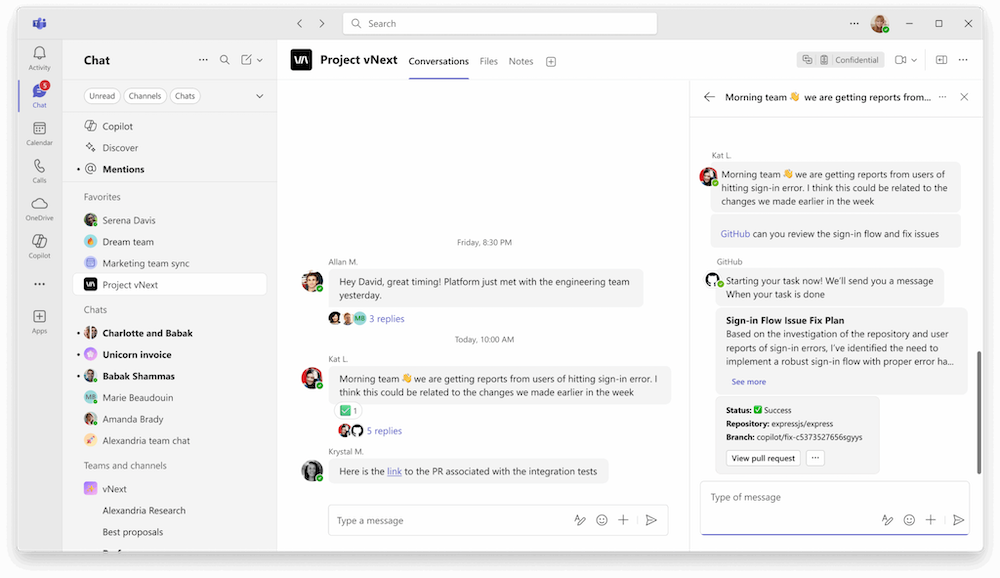
Task: Open message formatting options
Action: pyautogui.click(x=580, y=520)
